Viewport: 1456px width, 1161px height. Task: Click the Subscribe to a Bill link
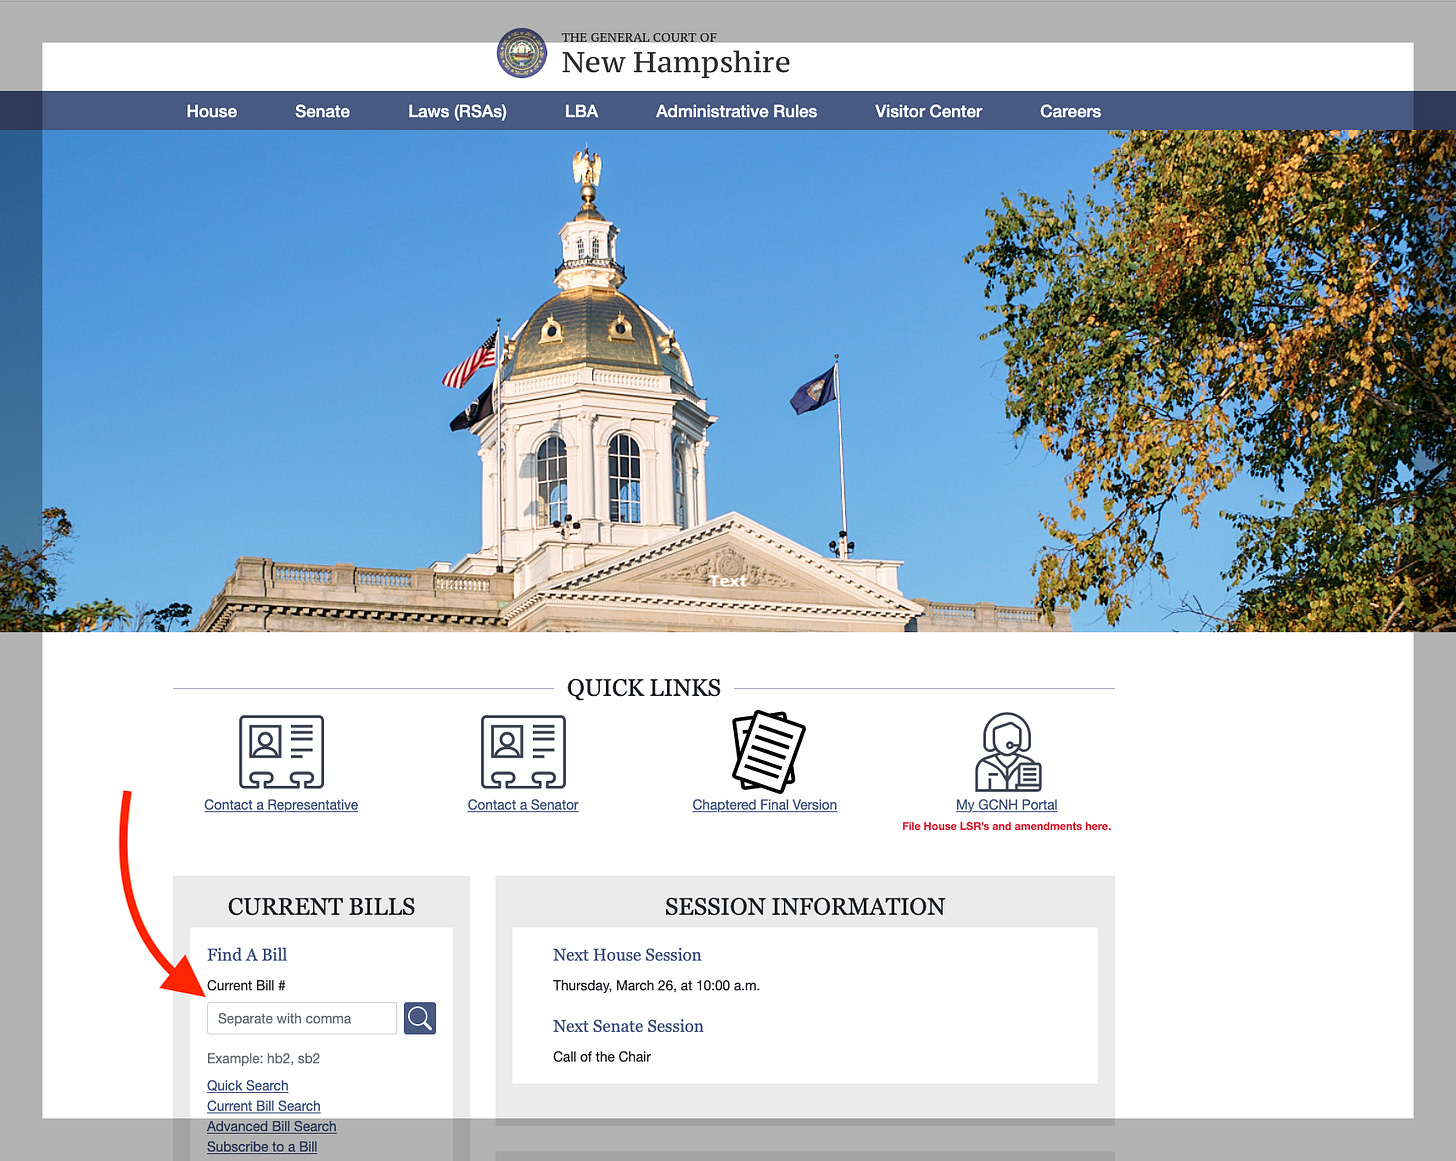pos(262,1147)
